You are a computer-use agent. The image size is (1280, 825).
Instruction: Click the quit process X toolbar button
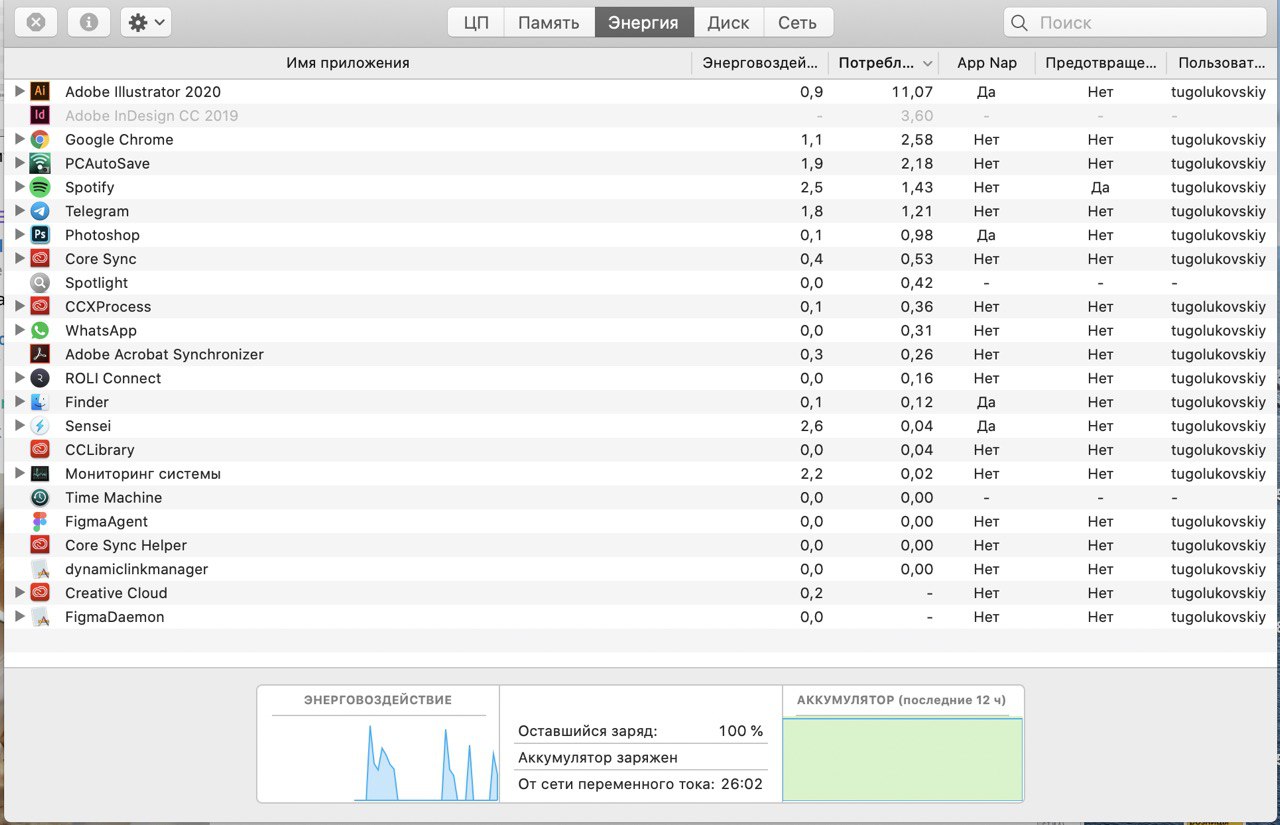(36, 22)
